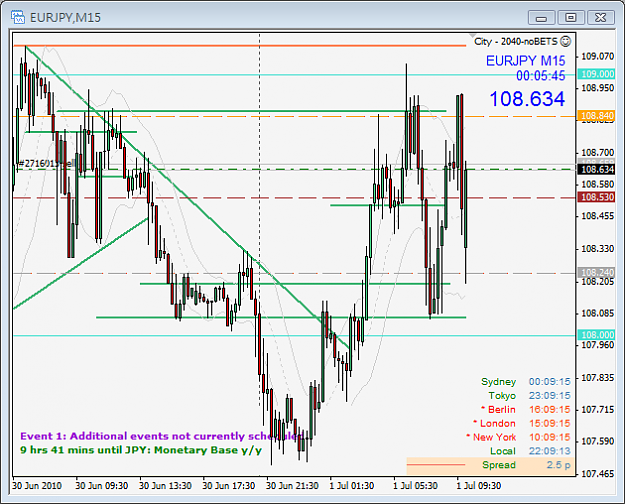Click the 108.455 price scale value
The height and width of the screenshot is (504, 625).
pyautogui.click(x=597, y=216)
